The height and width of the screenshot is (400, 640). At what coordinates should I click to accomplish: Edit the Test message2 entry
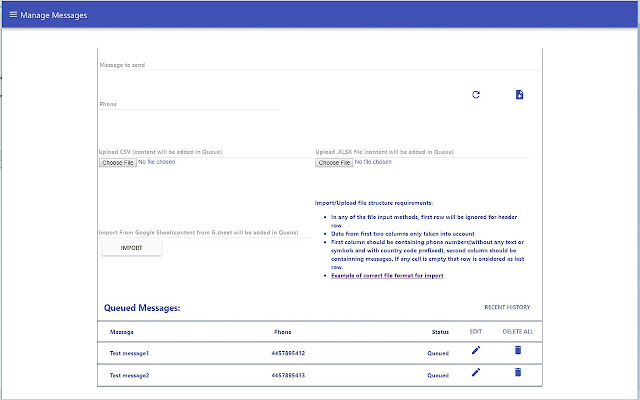tap(476, 373)
